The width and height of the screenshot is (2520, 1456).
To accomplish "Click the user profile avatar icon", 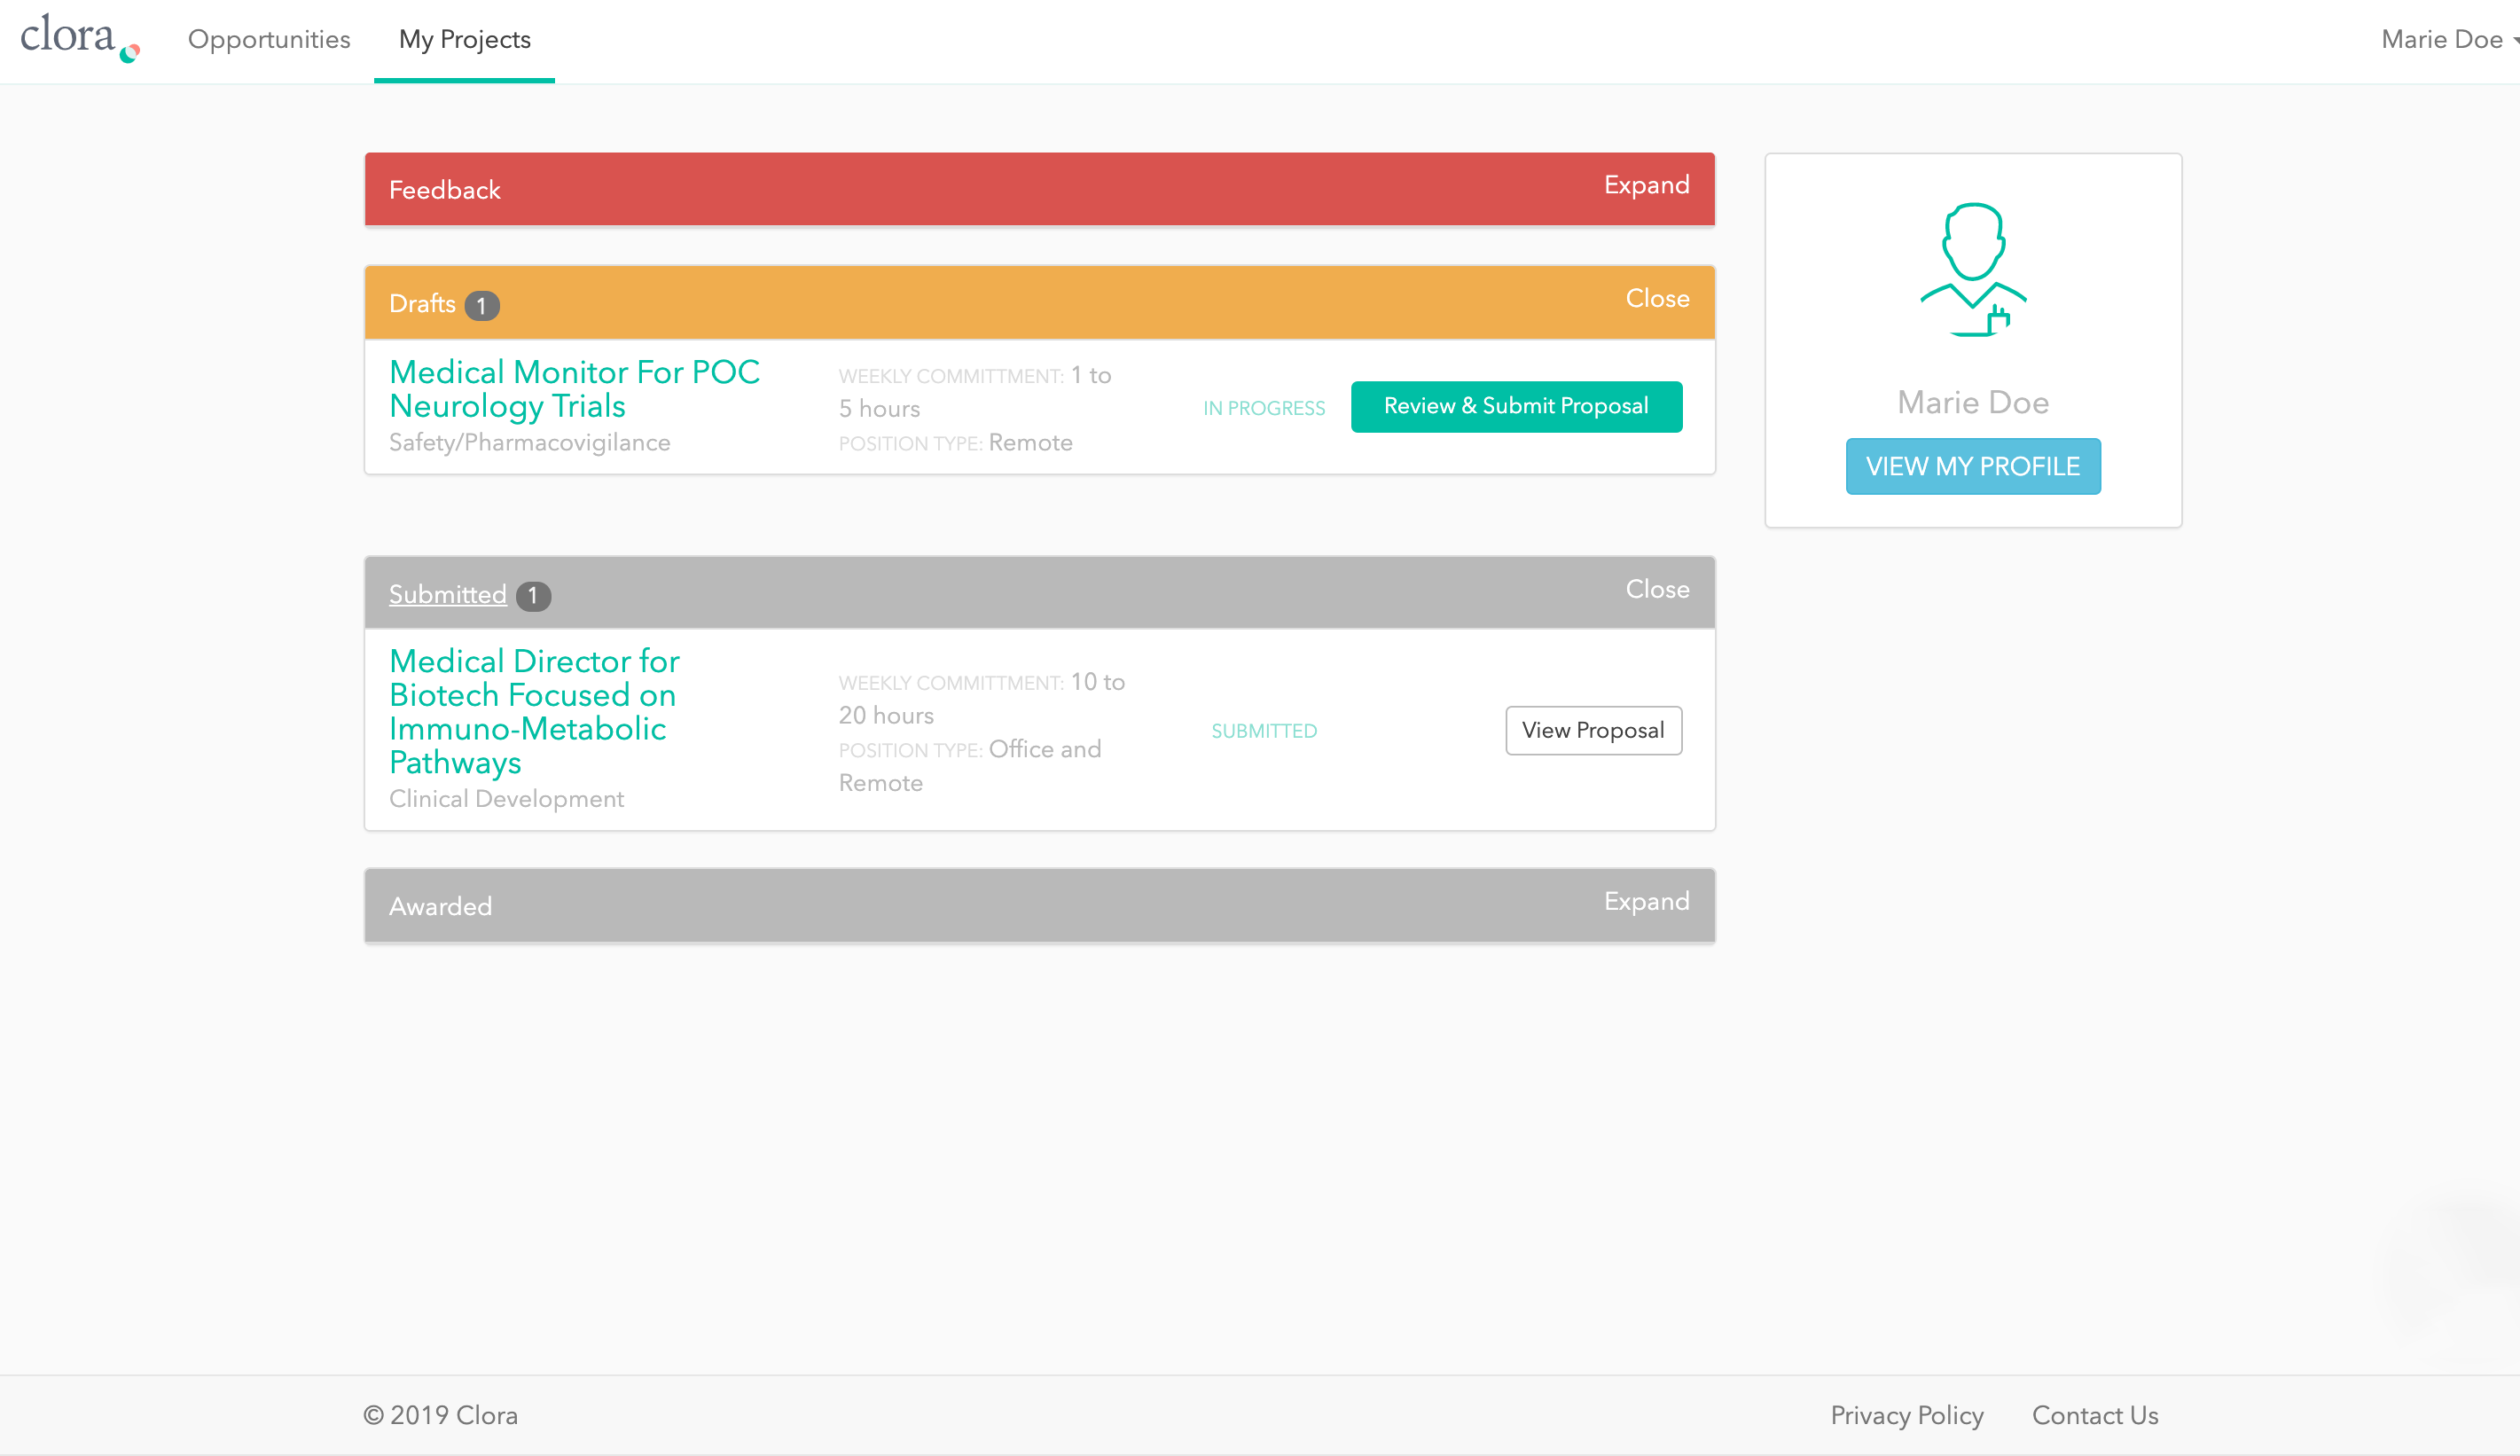I will click(x=1974, y=269).
